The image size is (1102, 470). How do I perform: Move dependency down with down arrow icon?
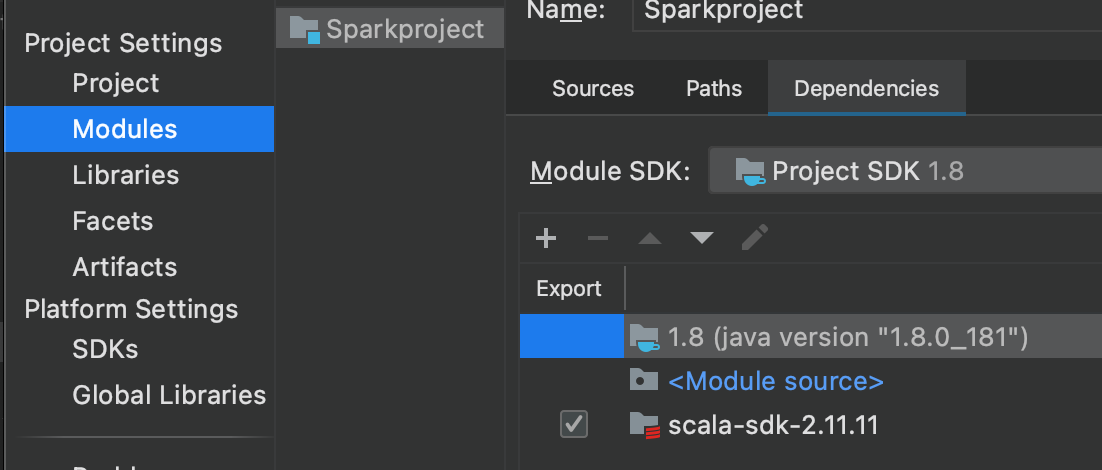[702, 238]
